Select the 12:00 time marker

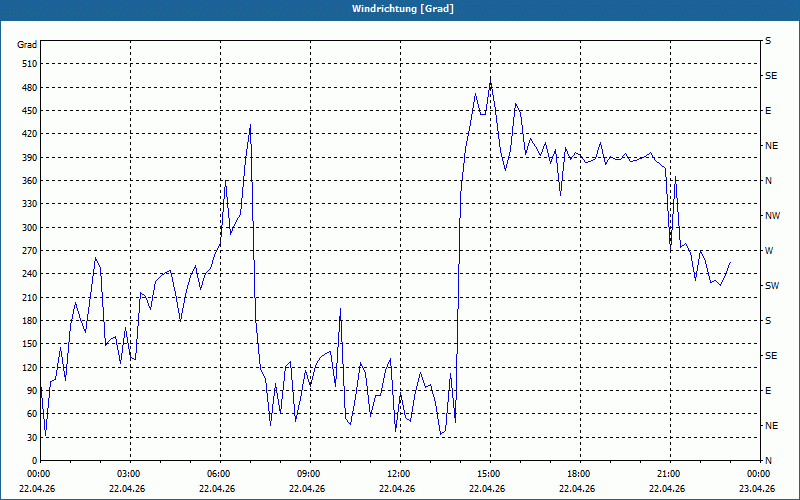(x=397, y=474)
